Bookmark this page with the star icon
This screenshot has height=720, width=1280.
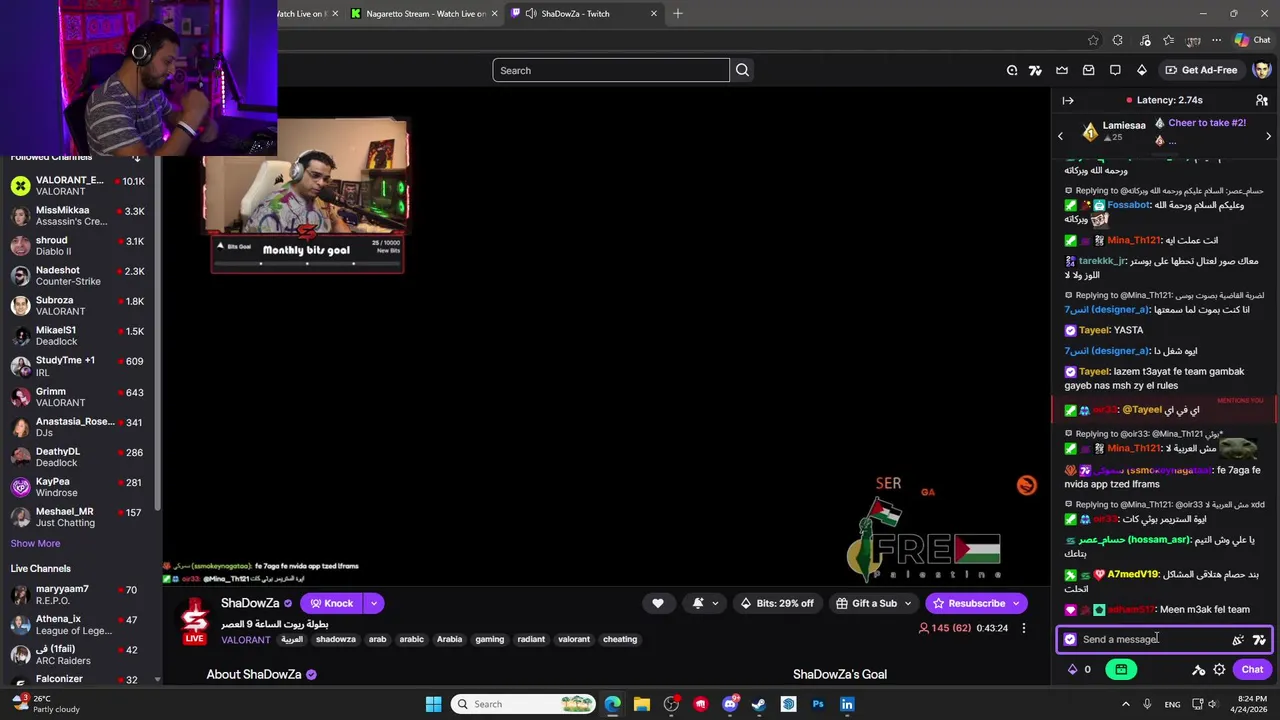1093,40
